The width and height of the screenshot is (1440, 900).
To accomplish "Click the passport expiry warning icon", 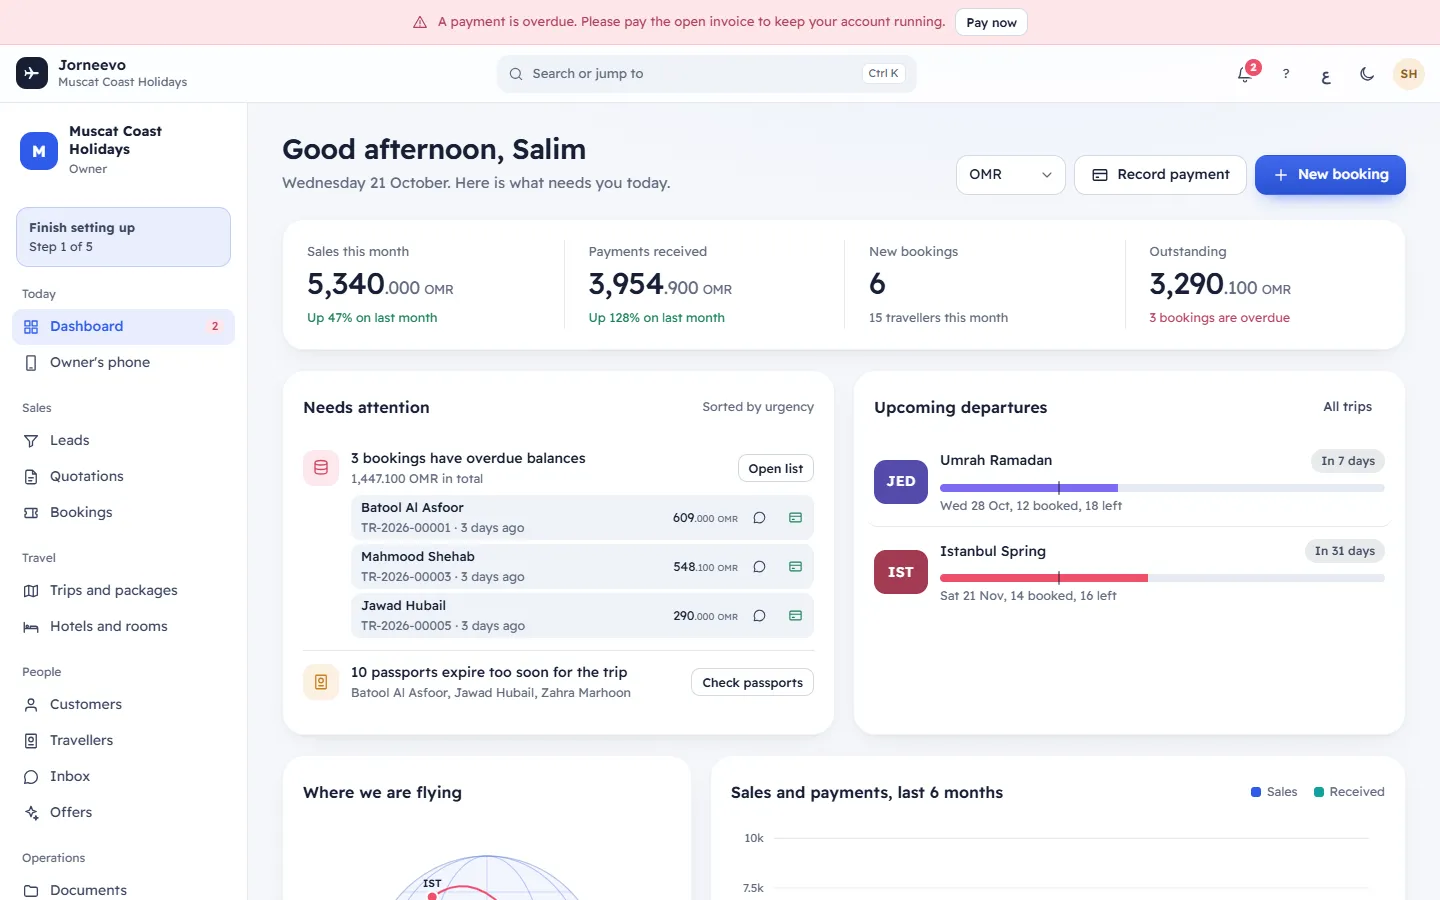I will point(321,682).
